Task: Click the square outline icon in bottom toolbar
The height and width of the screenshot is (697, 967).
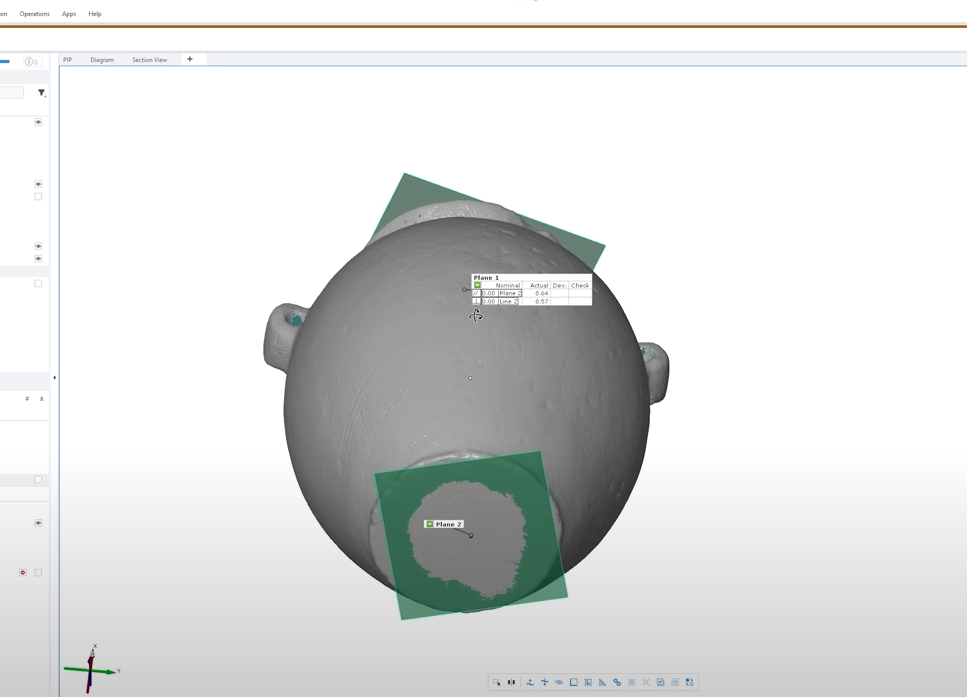Action: coord(573,682)
